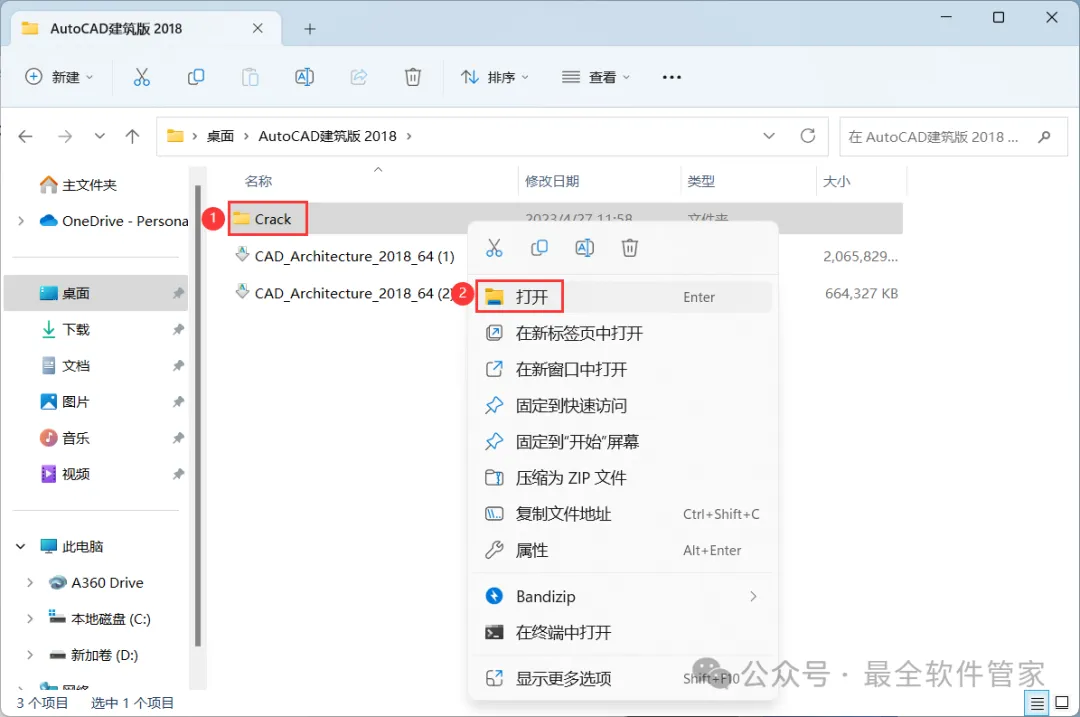1080x717 pixels.
Task: Choose 属性 in the context menu
Action: click(x=623, y=550)
